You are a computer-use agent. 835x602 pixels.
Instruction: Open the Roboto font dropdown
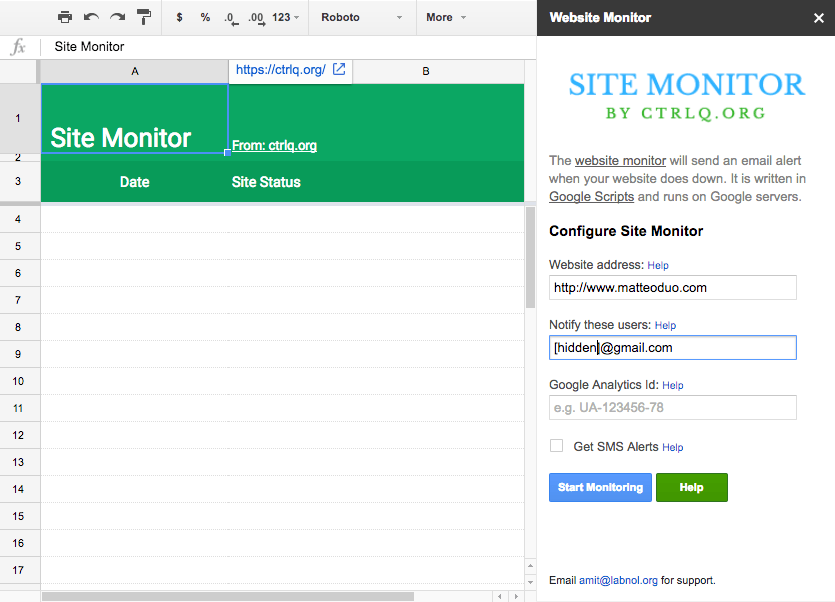tap(362, 17)
